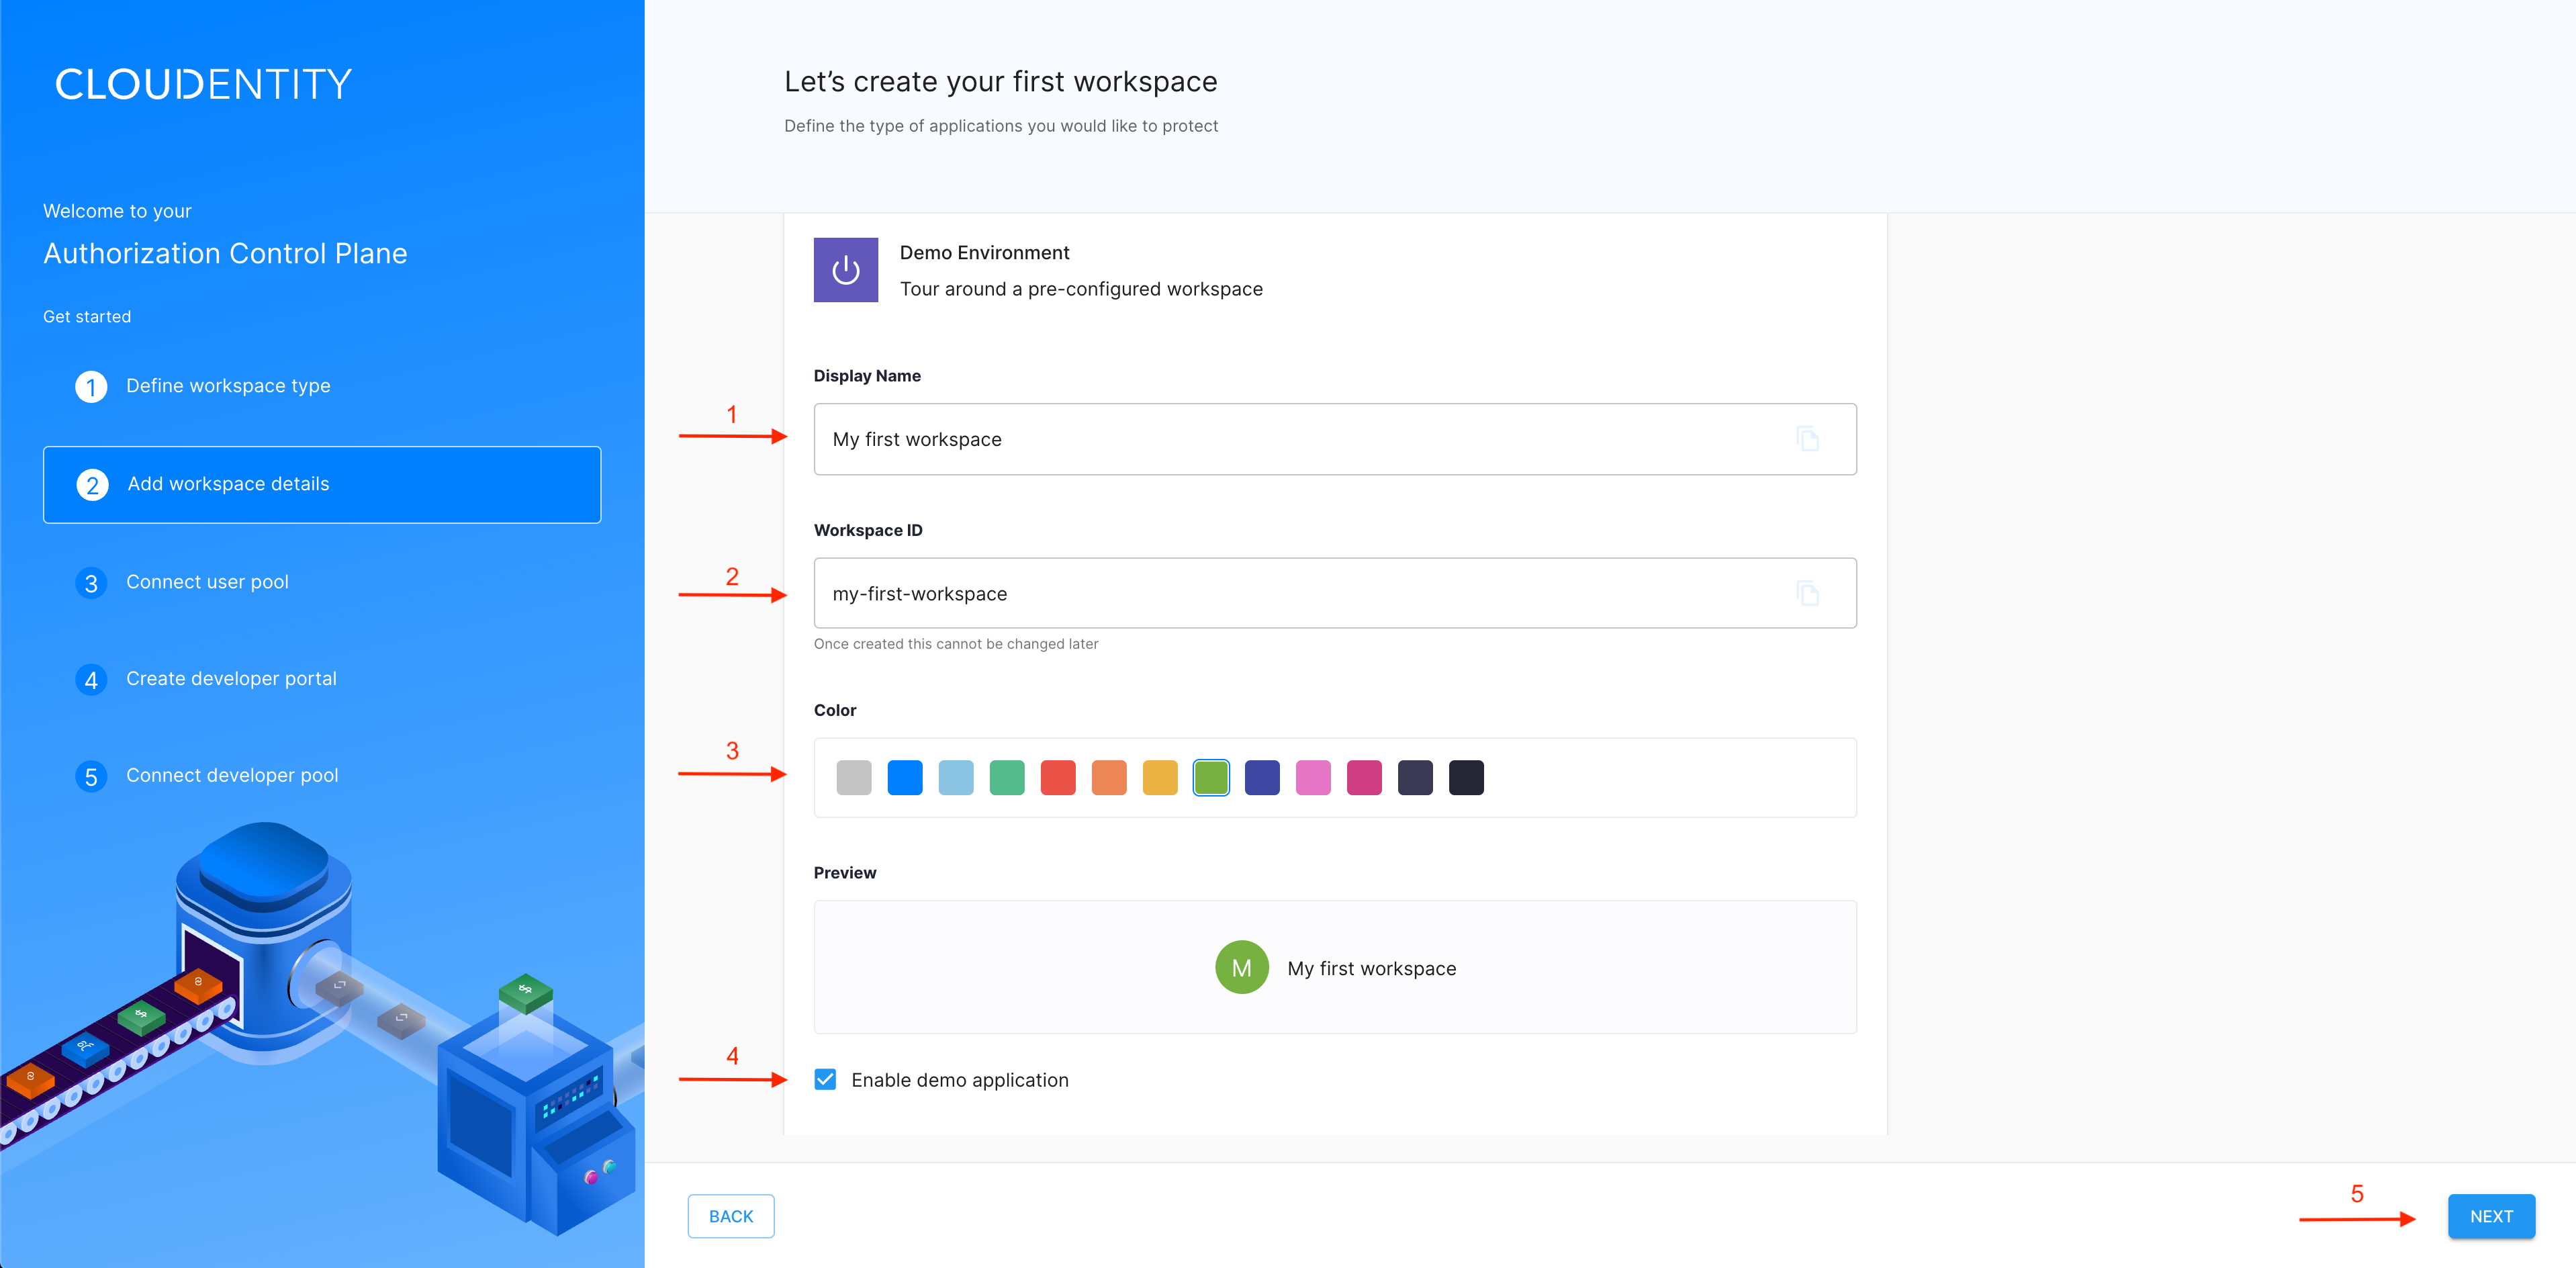
Task: Pick the orange color swatch
Action: click(1109, 777)
